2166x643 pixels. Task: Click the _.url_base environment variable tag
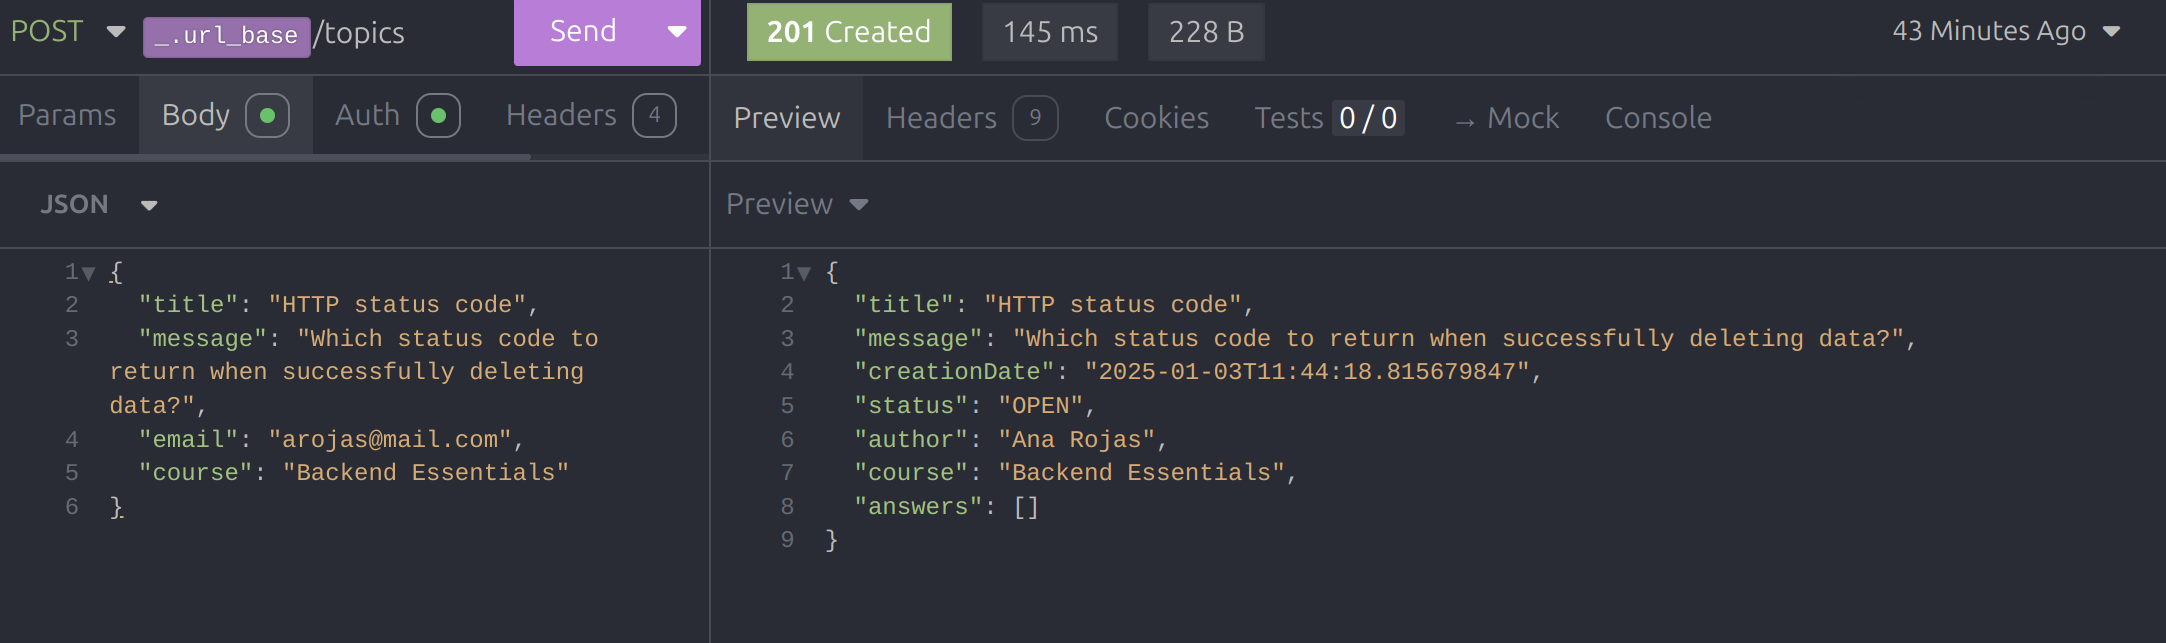point(226,36)
